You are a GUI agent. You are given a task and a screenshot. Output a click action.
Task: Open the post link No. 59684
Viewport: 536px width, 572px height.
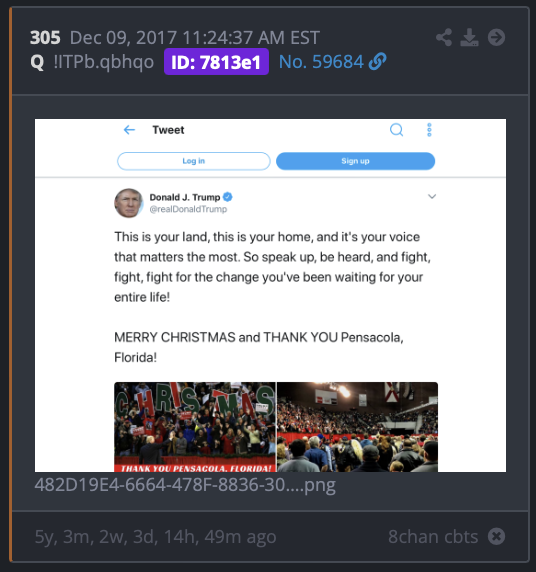[x=321, y=62]
